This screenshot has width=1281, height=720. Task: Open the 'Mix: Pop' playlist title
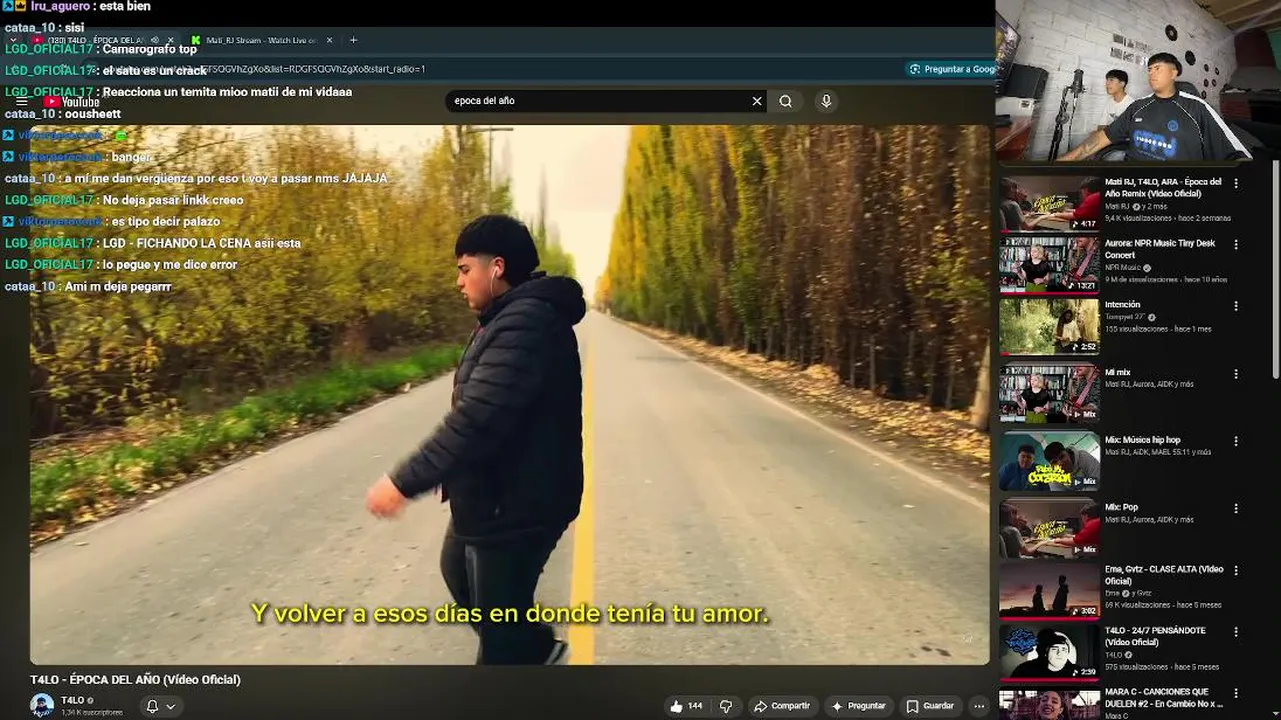[1121, 507]
